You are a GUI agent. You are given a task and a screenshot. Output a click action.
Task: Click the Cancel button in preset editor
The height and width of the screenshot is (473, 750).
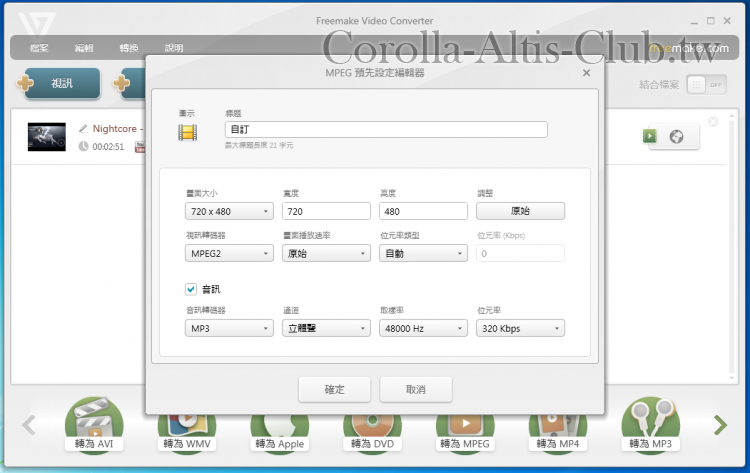pyautogui.click(x=416, y=389)
